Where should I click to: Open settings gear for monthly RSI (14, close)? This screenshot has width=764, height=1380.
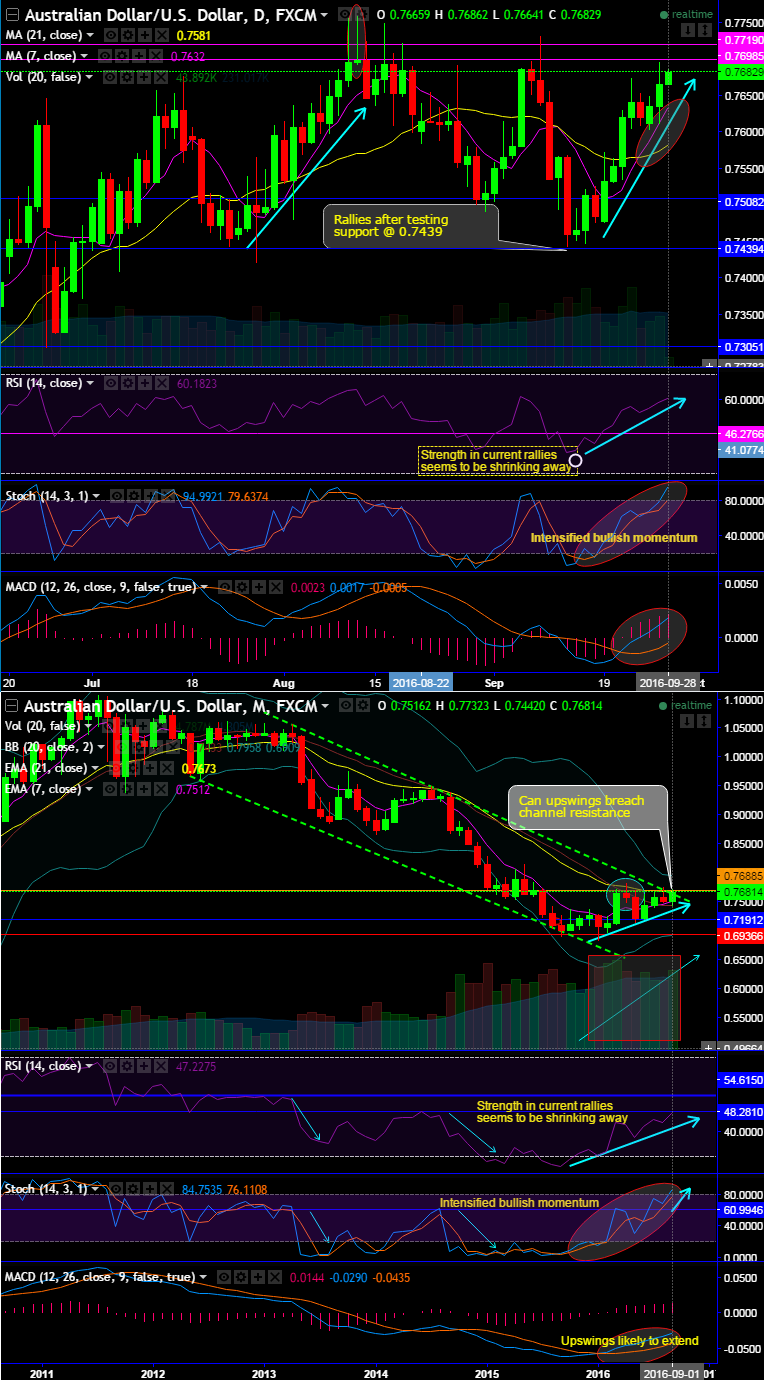click(127, 1066)
